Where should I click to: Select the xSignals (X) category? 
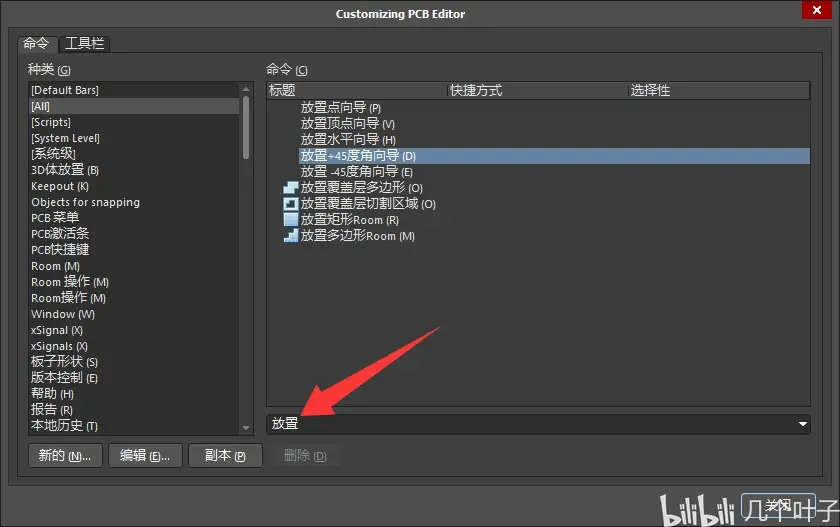pyautogui.click(x=134, y=346)
